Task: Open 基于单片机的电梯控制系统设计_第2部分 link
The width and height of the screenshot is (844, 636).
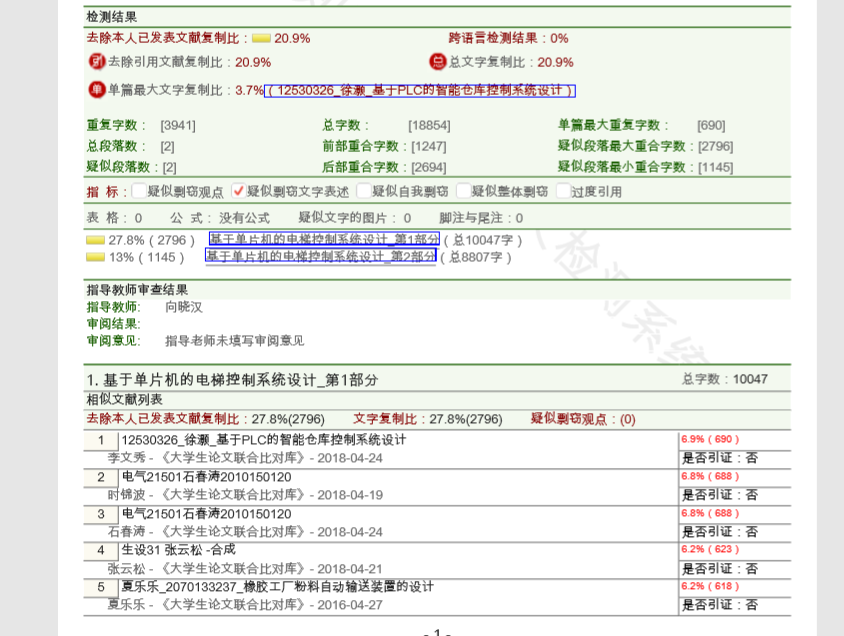Action: [x=321, y=256]
